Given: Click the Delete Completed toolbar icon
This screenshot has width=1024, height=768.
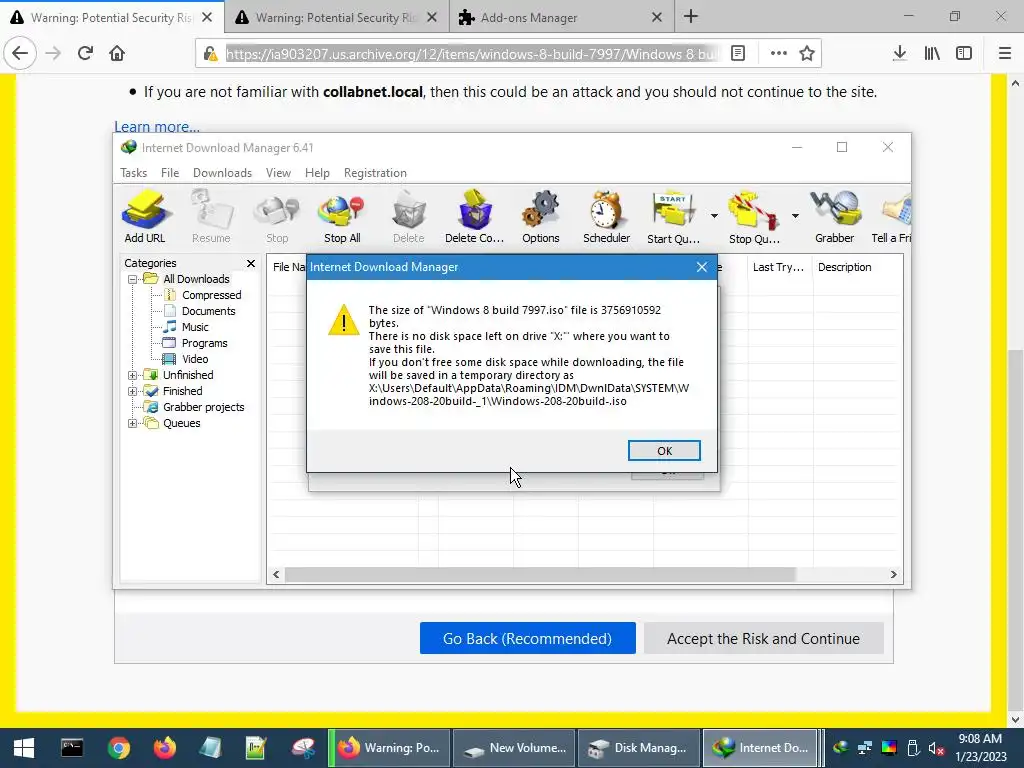Looking at the screenshot, I should coord(475,216).
